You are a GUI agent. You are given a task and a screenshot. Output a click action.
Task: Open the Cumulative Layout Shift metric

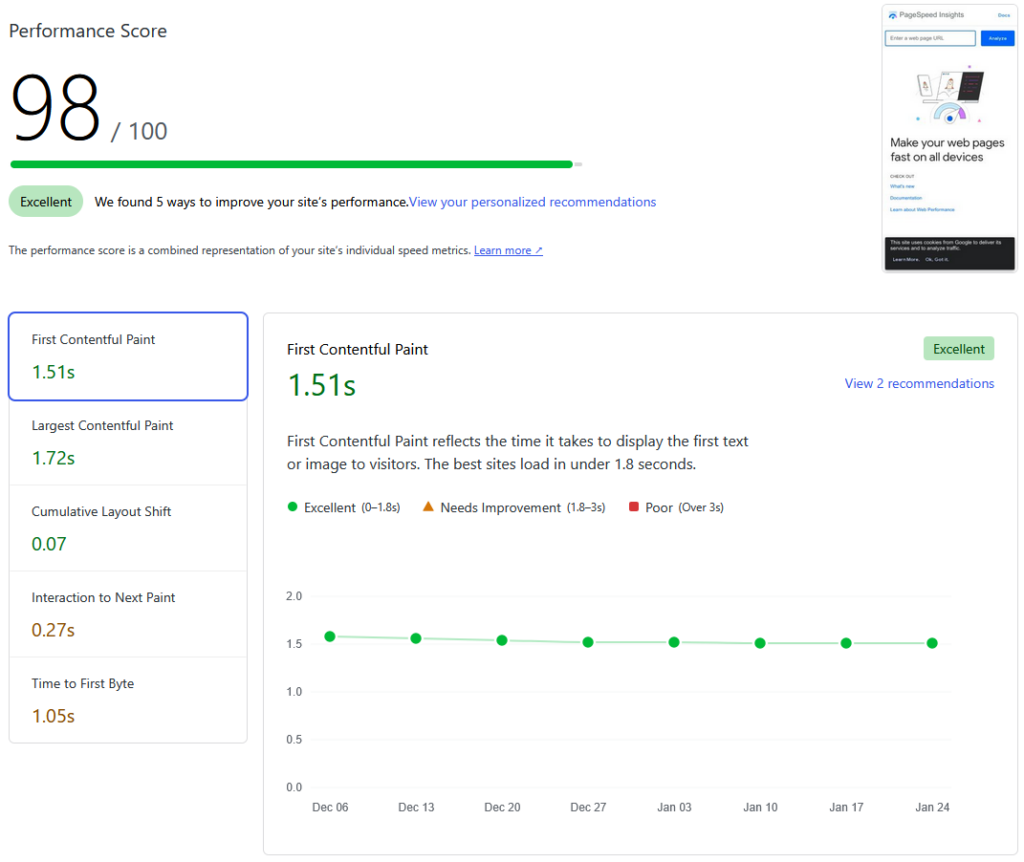pyautogui.click(x=128, y=528)
